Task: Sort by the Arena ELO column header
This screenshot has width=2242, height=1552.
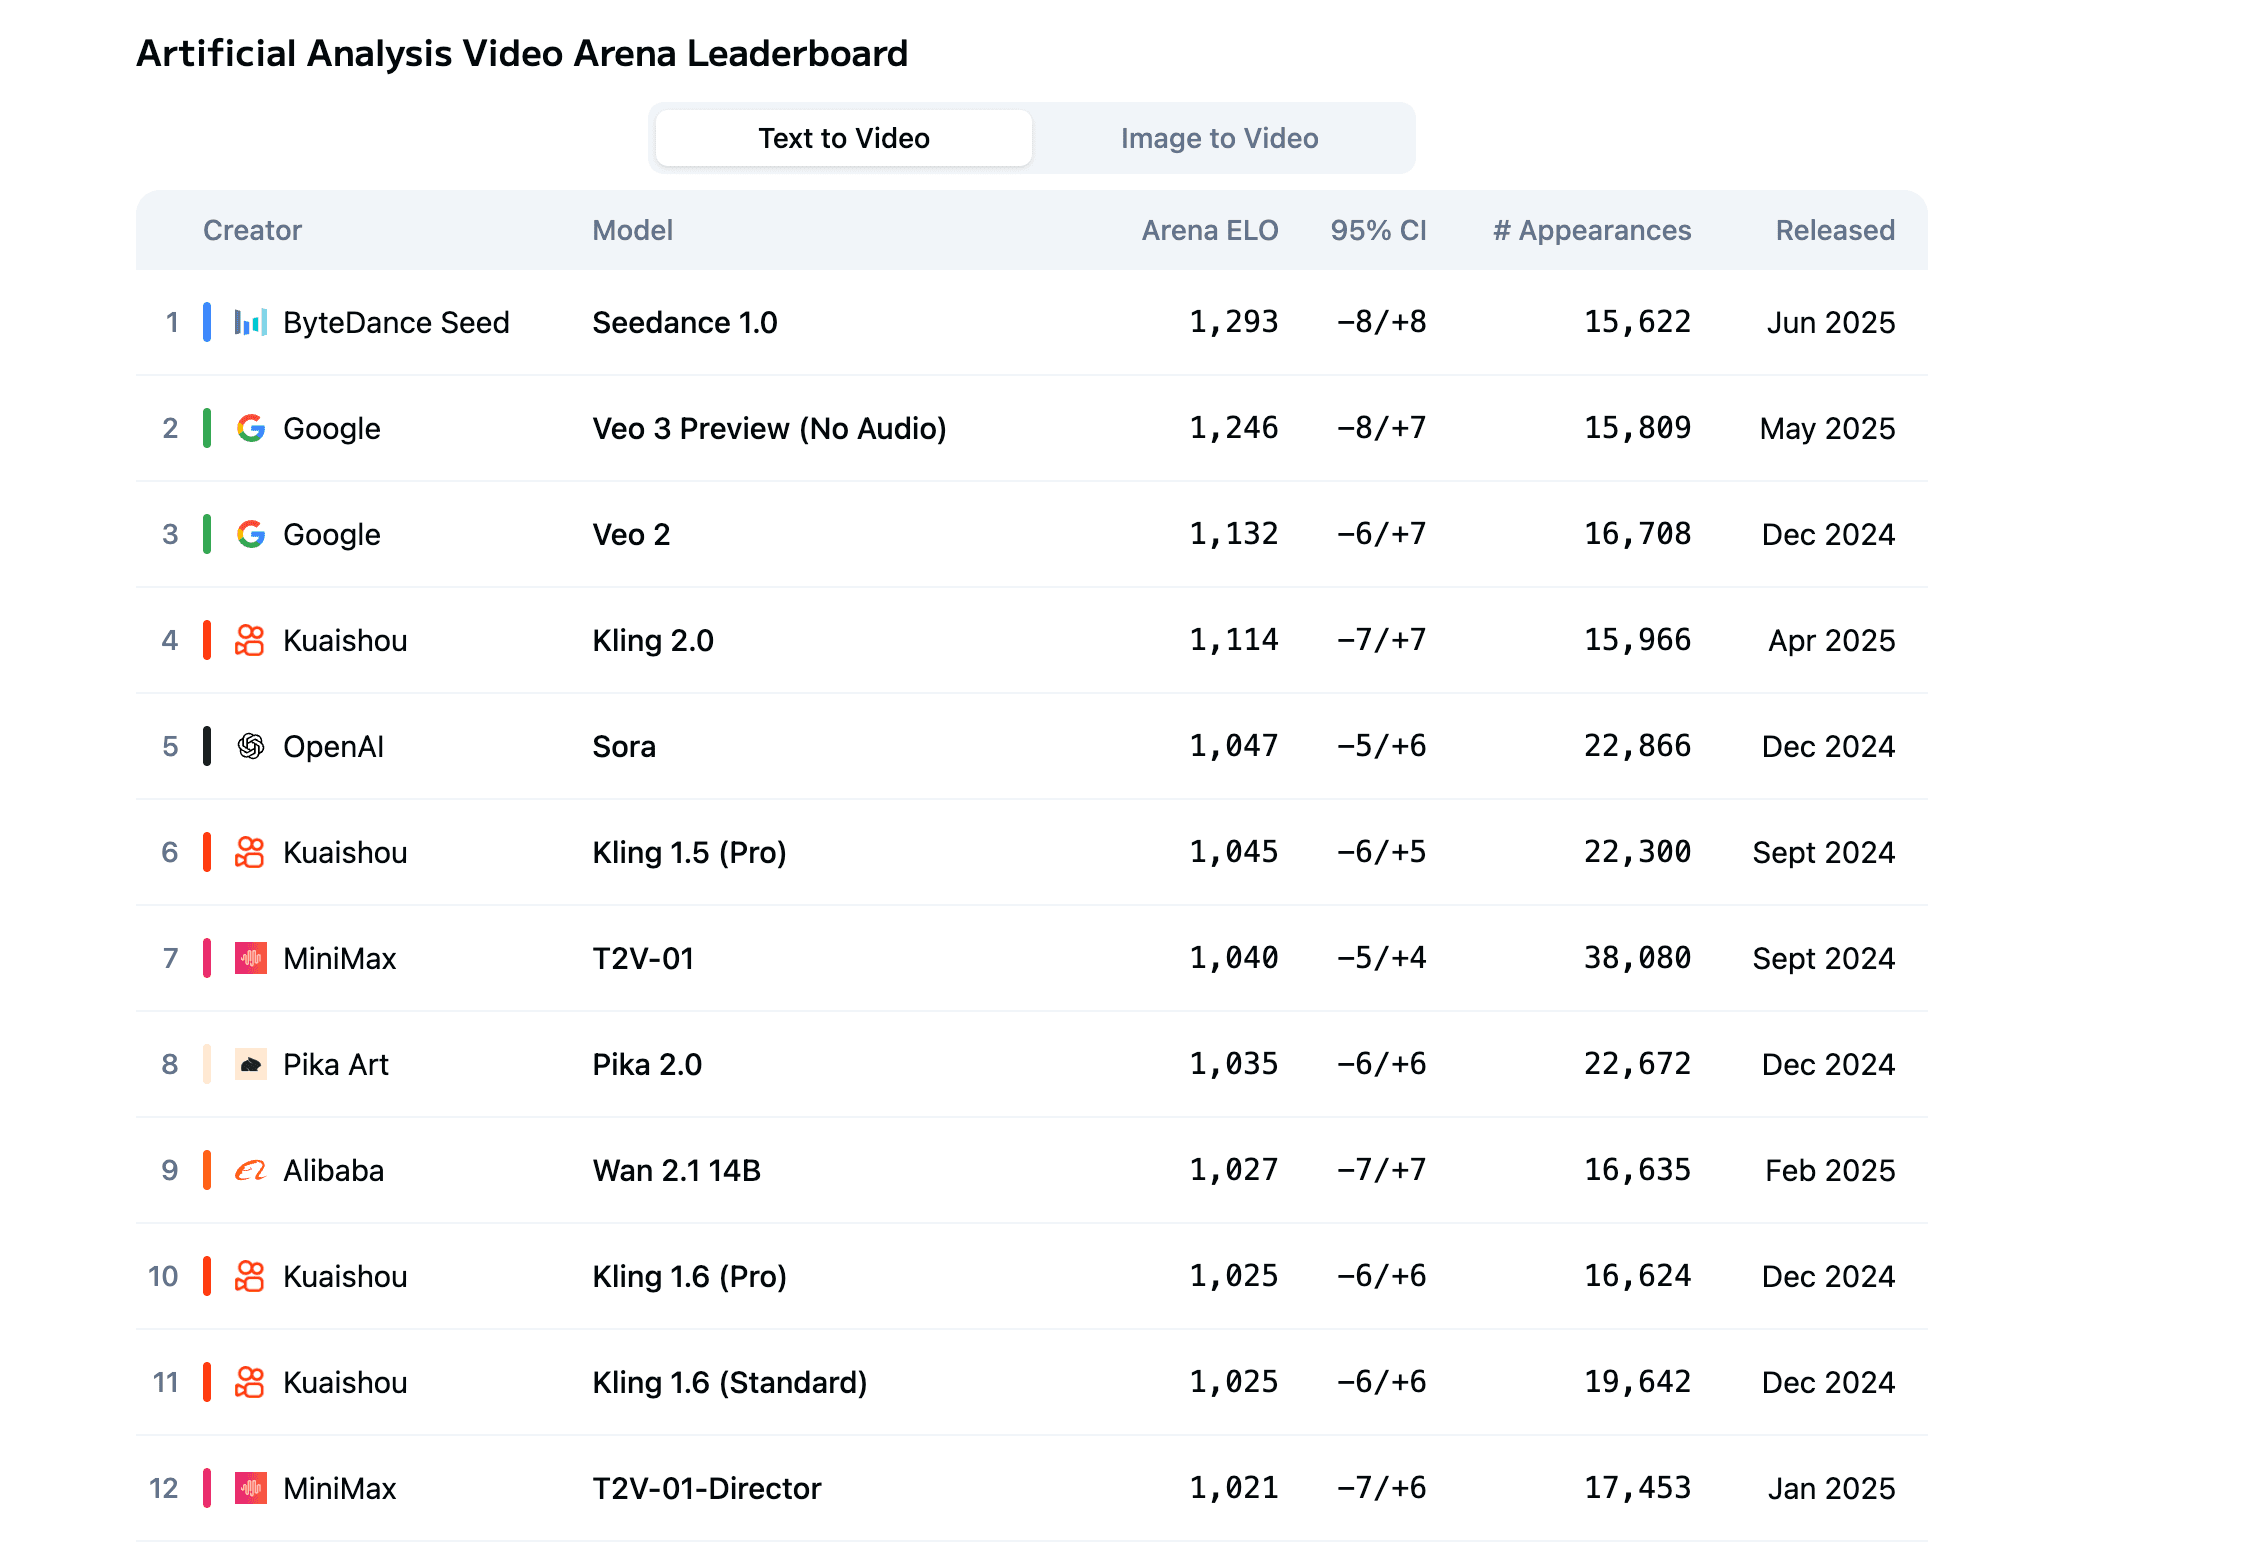Action: [1209, 230]
